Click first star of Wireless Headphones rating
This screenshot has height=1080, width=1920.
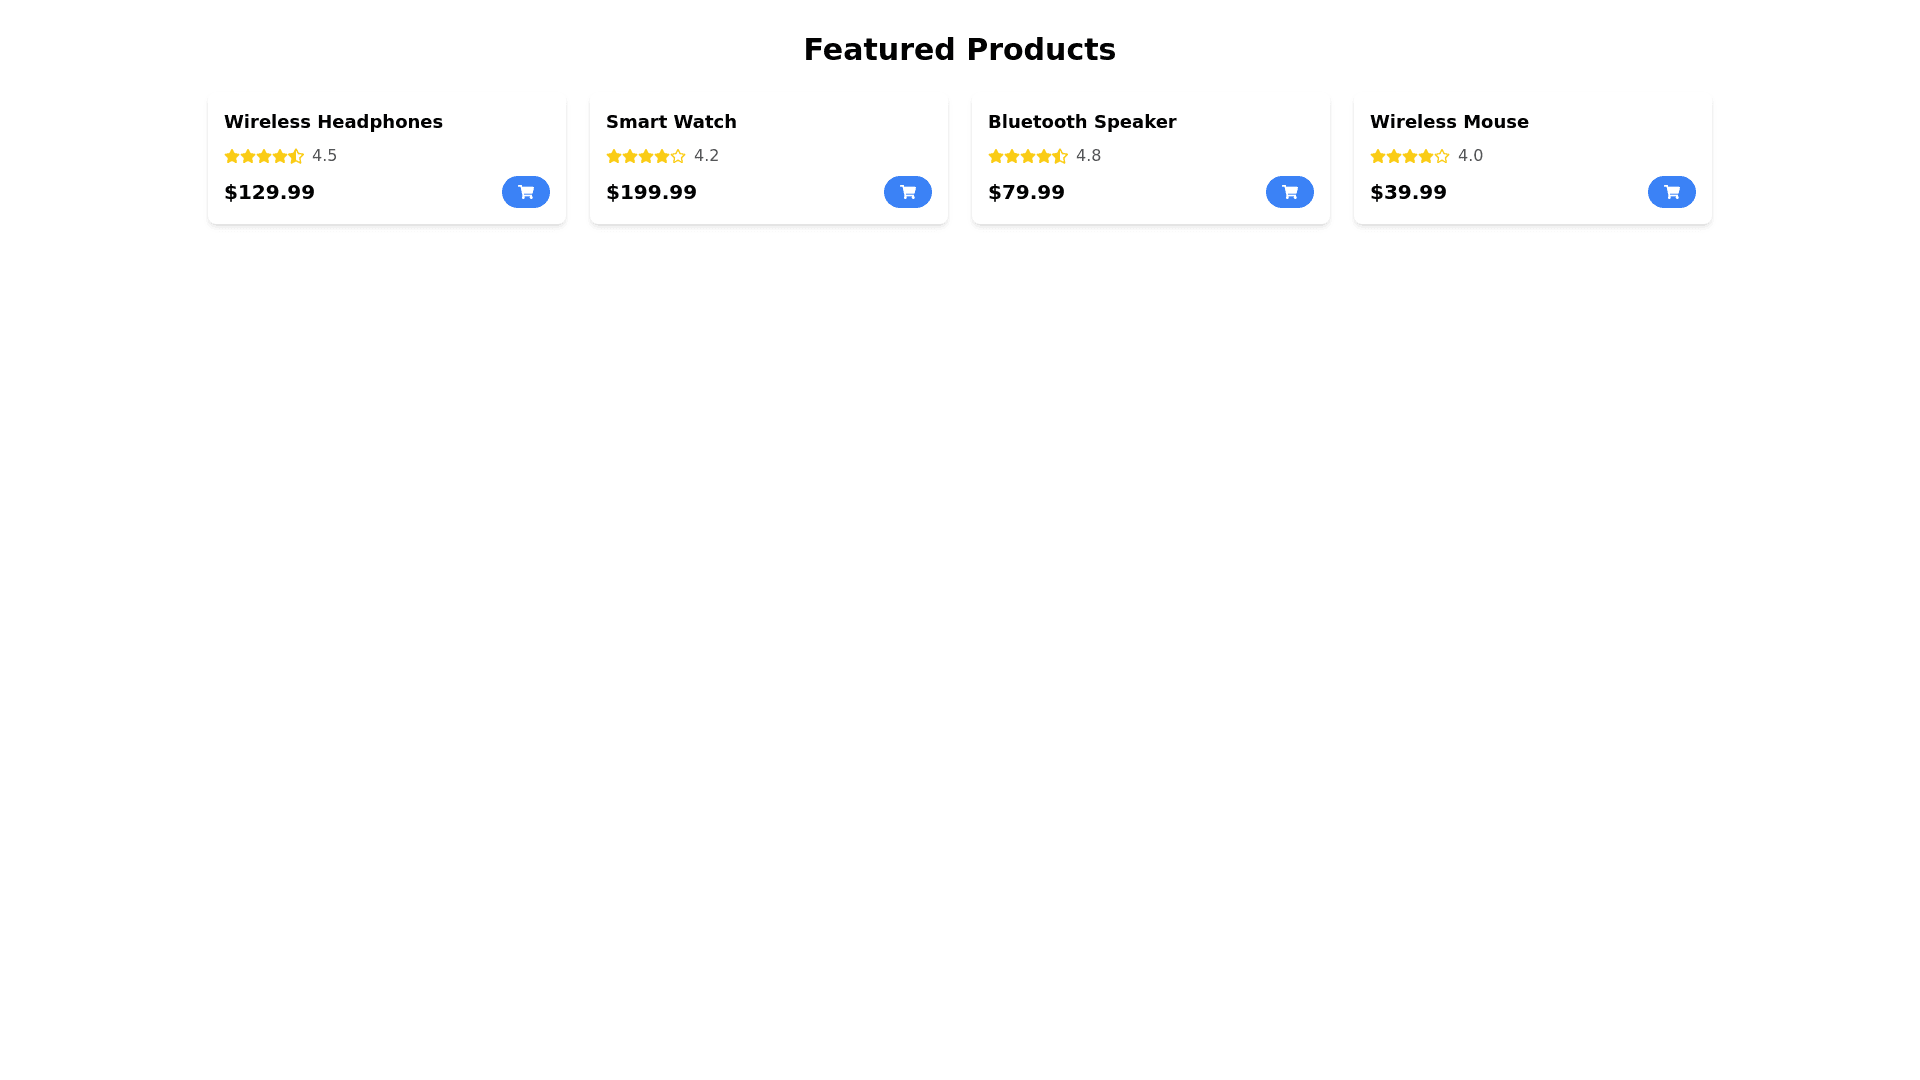coord(232,156)
